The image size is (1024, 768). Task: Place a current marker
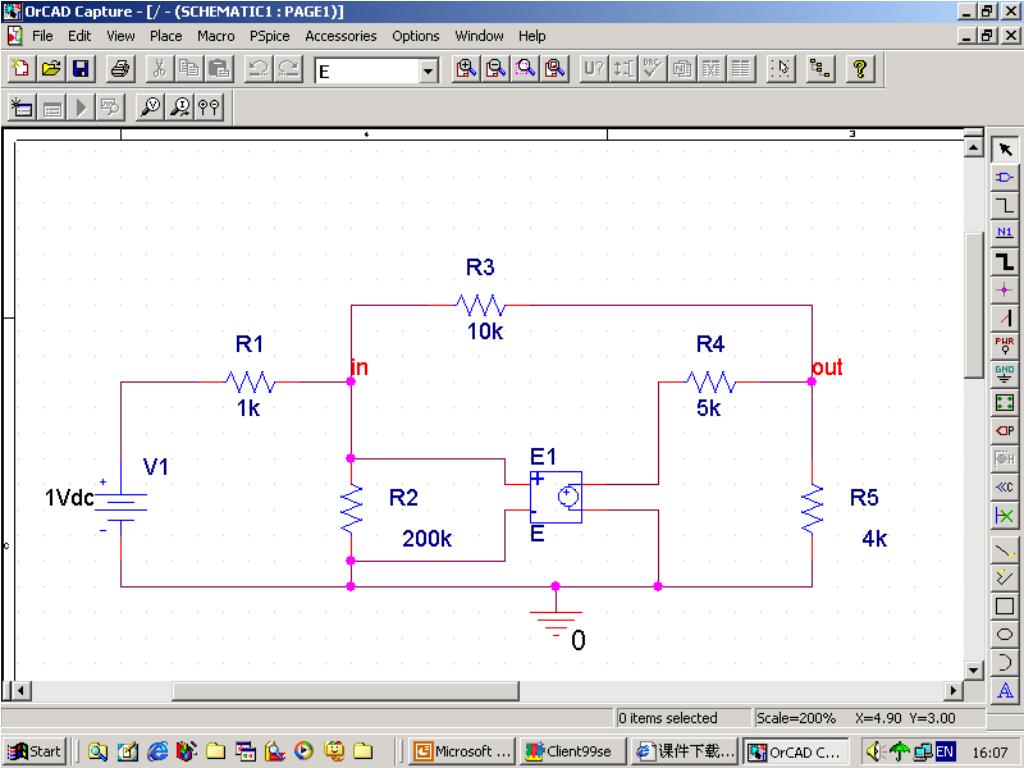[180, 107]
